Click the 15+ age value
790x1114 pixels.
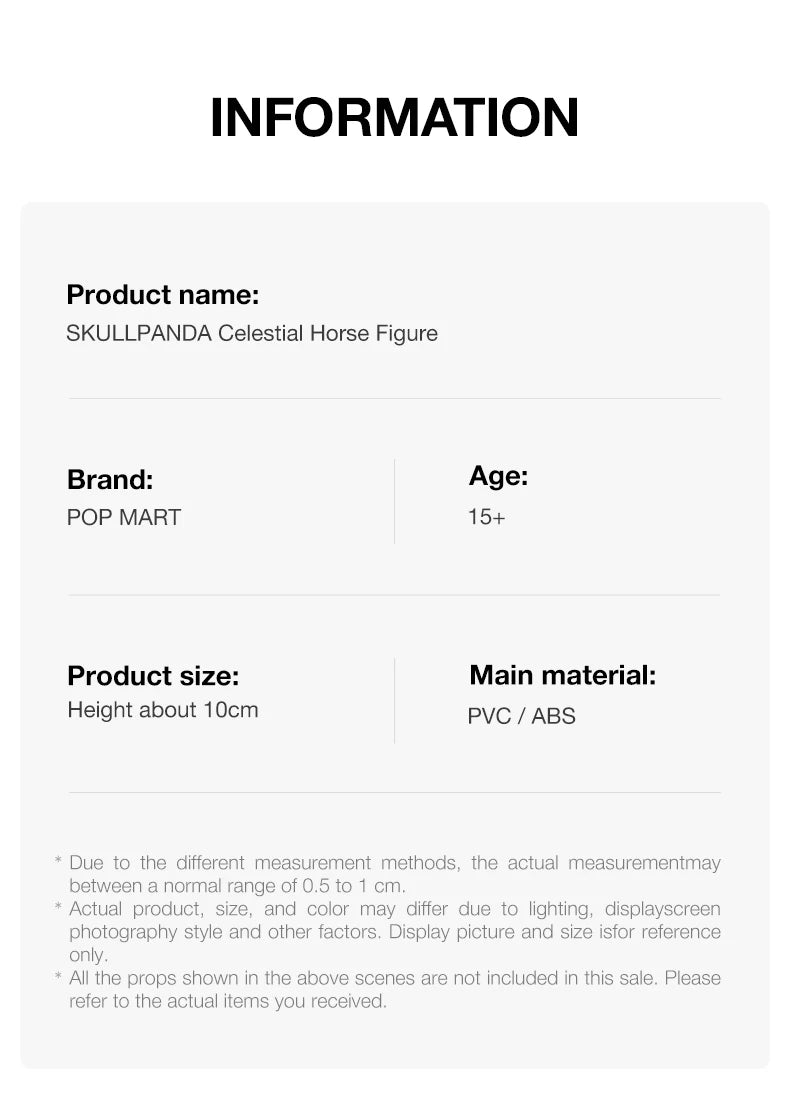click(486, 517)
